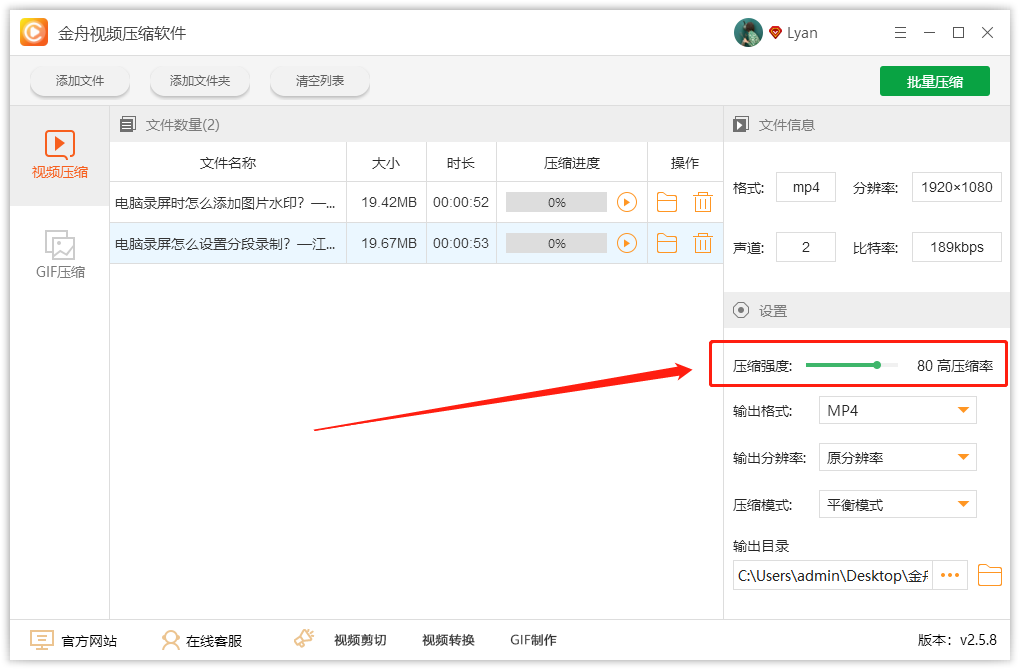This screenshot has height=670, width=1020.
Task: Adjust the 压缩强度 slider
Action: click(x=877, y=365)
